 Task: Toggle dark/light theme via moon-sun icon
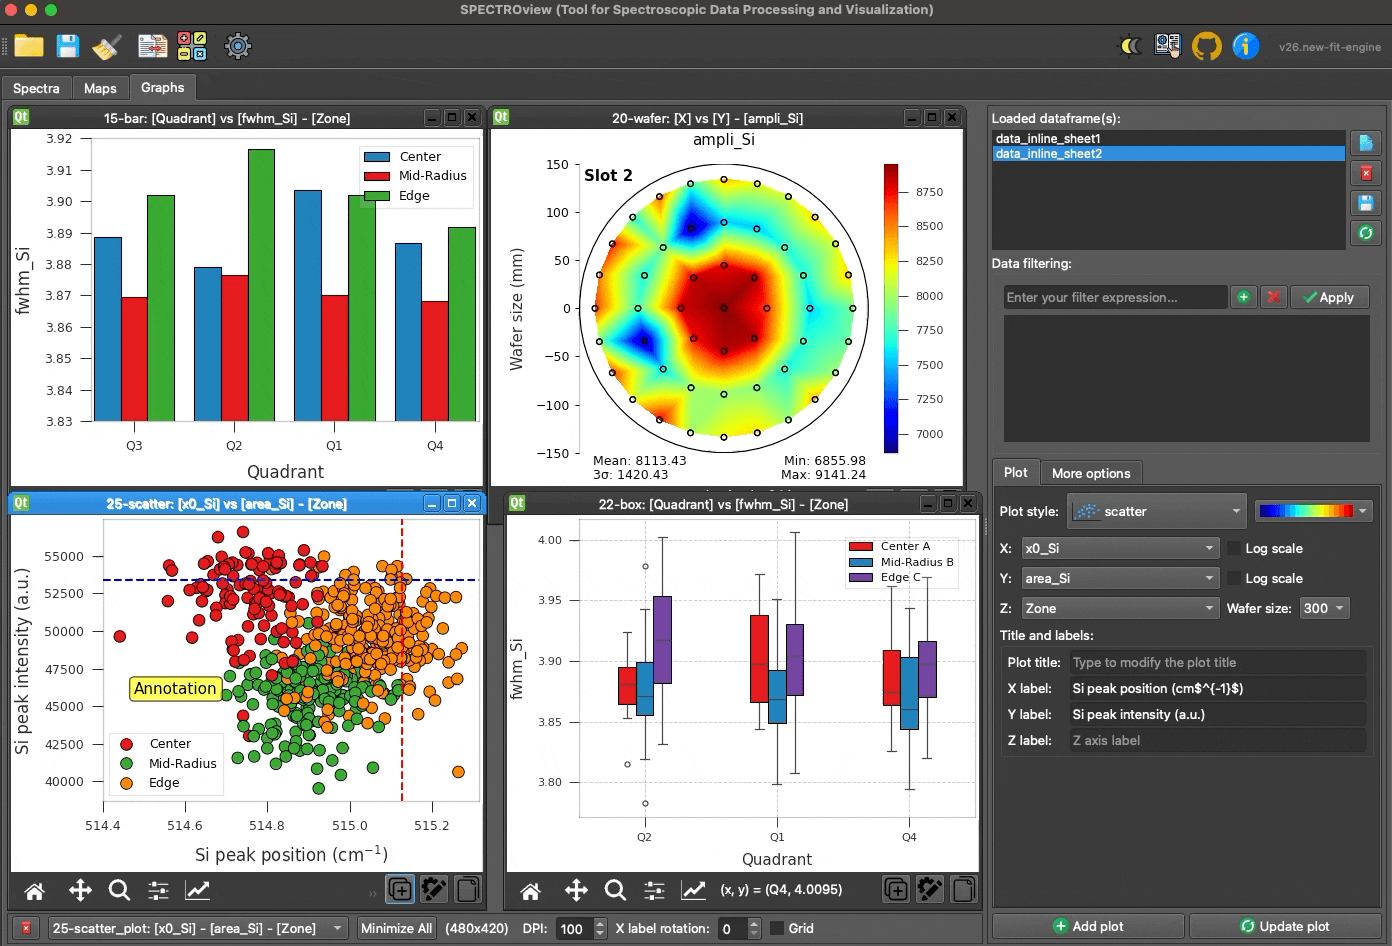pyautogui.click(x=1130, y=46)
